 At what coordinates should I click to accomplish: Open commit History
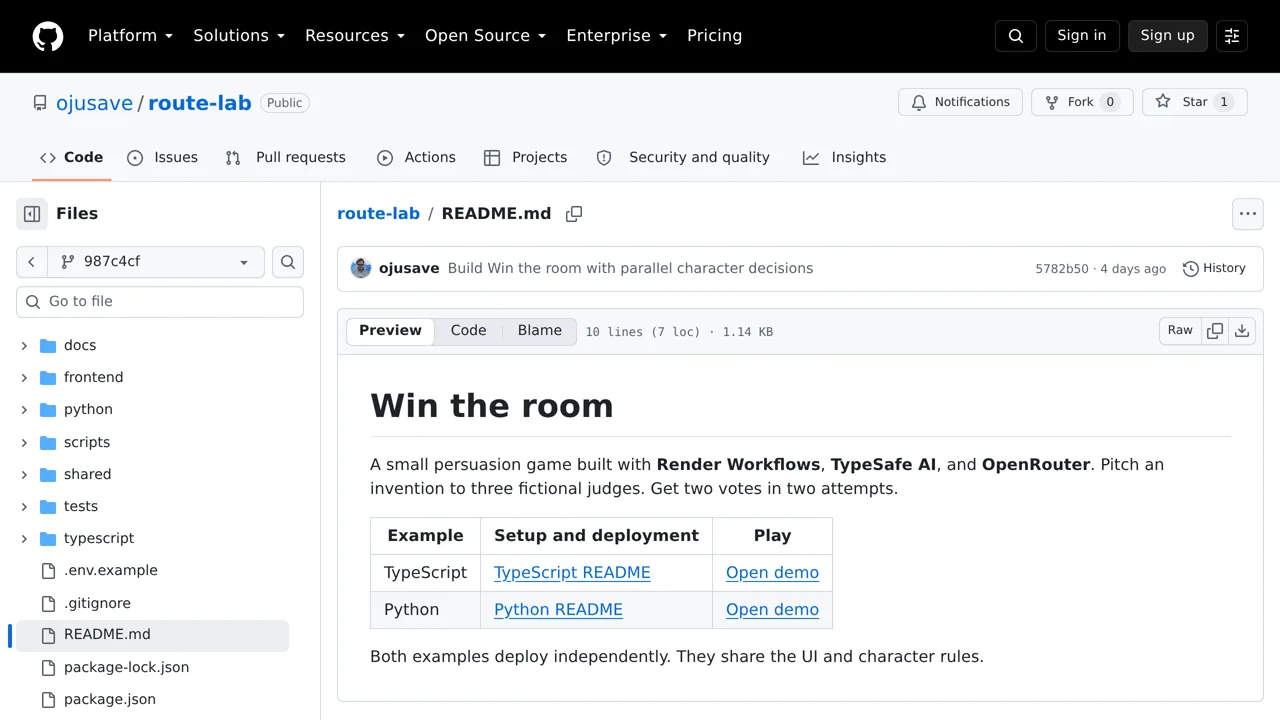coord(1214,268)
